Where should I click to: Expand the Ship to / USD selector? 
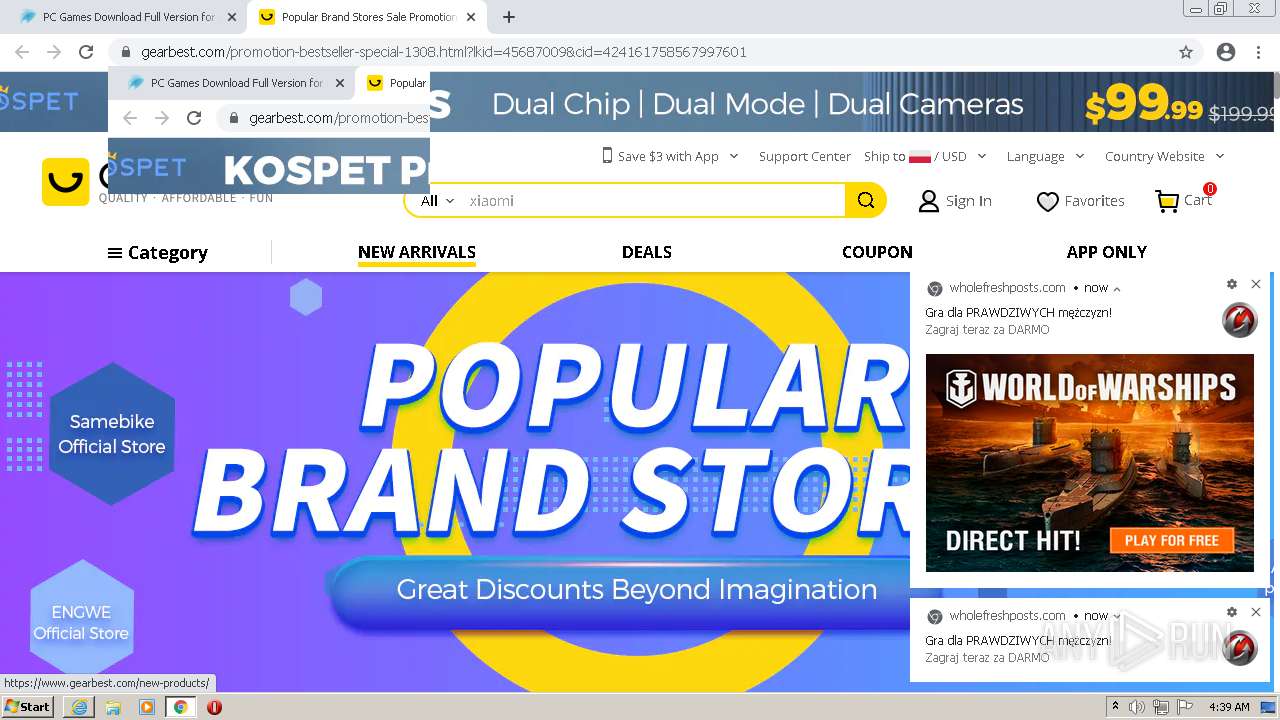click(x=925, y=156)
